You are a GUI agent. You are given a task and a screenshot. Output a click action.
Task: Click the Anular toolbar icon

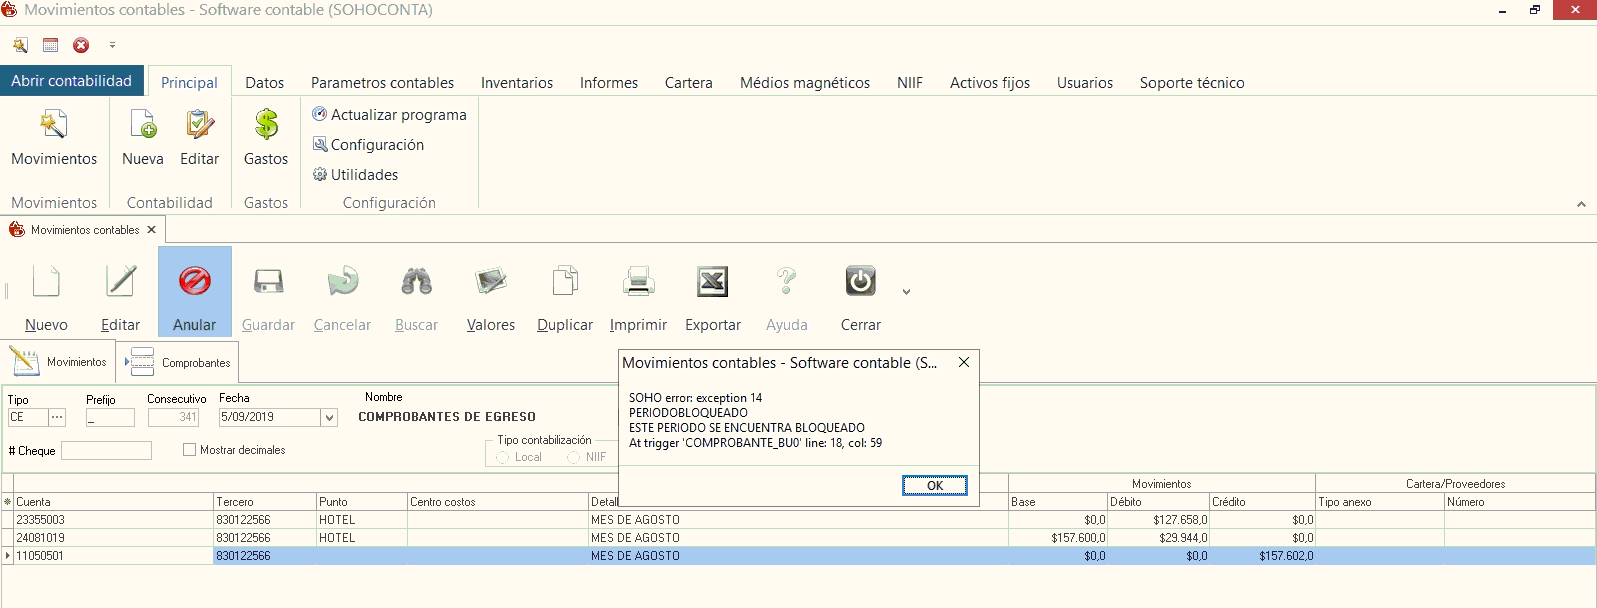pos(194,282)
